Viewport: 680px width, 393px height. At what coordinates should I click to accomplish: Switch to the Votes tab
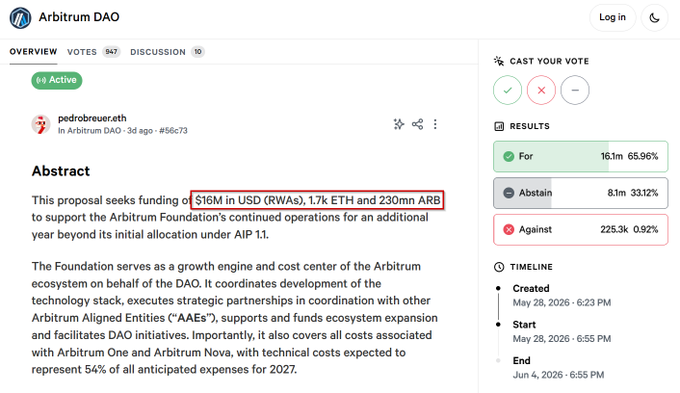coord(93,52)
